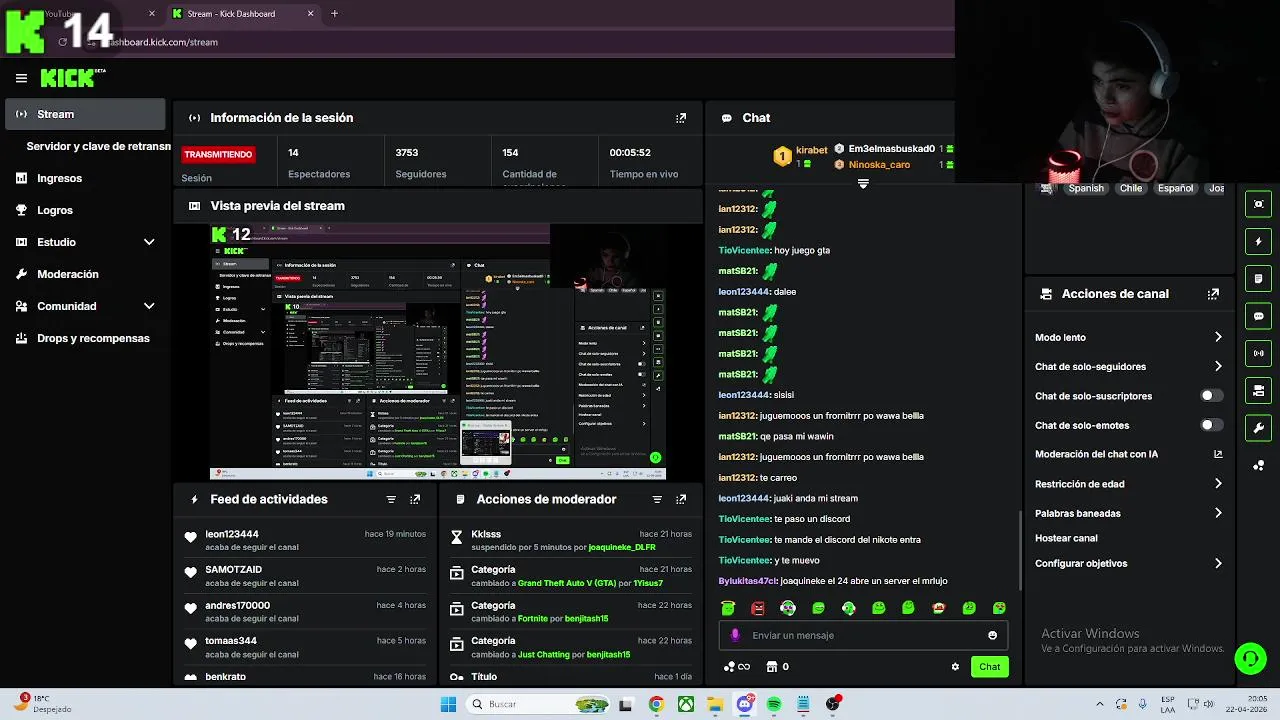Image resolution: width=1280 pixels, height=720 pixels.
Task: Click the broadcast signal sidebar shortcut
Action: click(1259, 353)
